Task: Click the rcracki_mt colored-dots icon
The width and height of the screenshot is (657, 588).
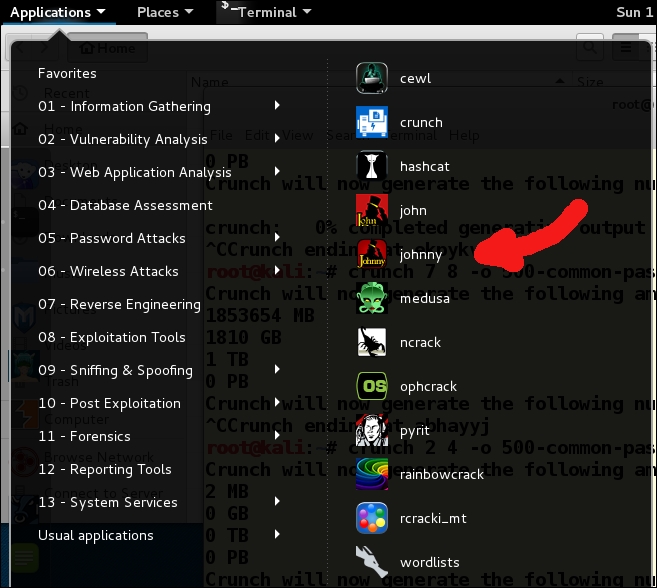Action: [x=372, y=518]
